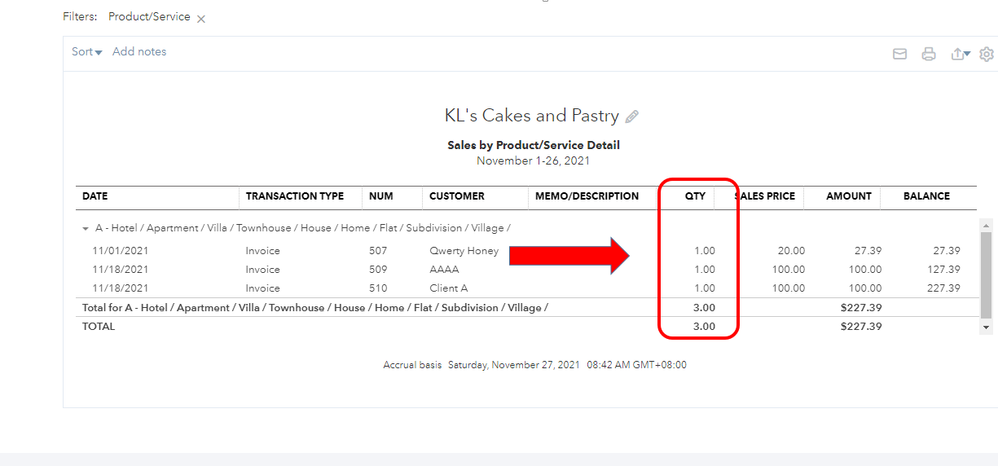This screenshot has width=998, height=466.
Task: Click the TRANSACTION TYPE column header
Action: [295, 196]
